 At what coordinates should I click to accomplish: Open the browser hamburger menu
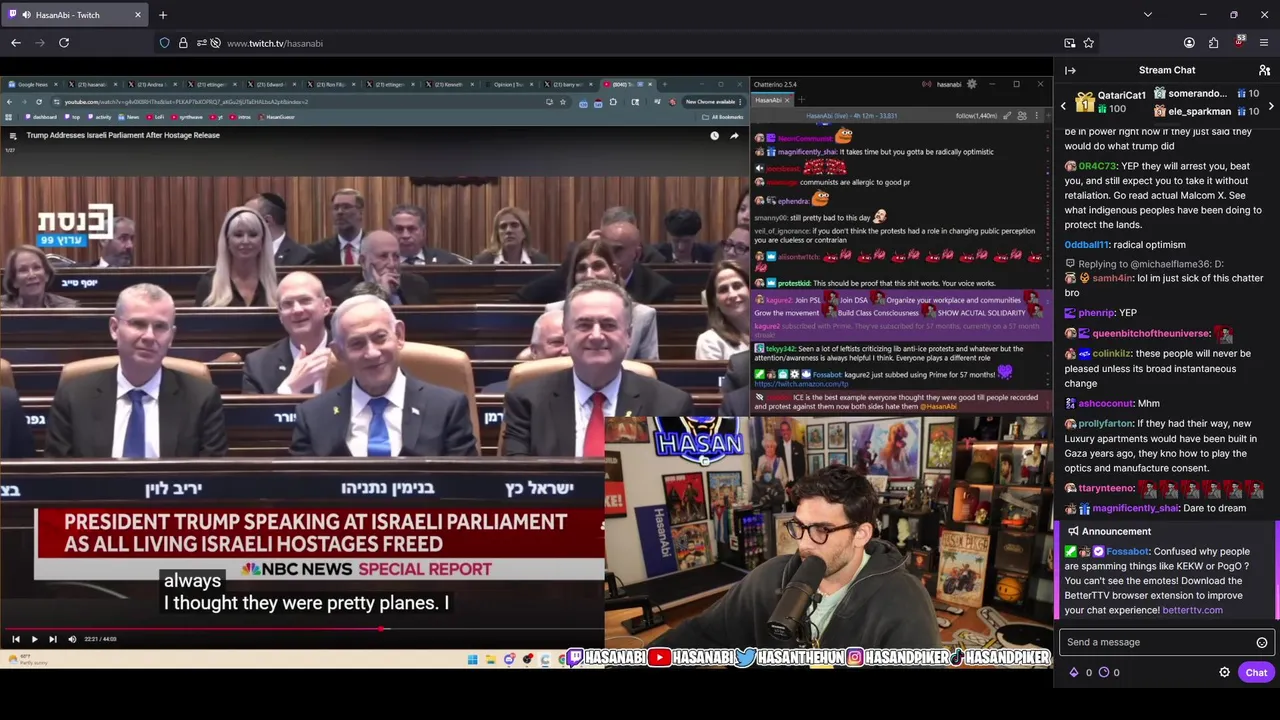click(x=1264, y=43)
